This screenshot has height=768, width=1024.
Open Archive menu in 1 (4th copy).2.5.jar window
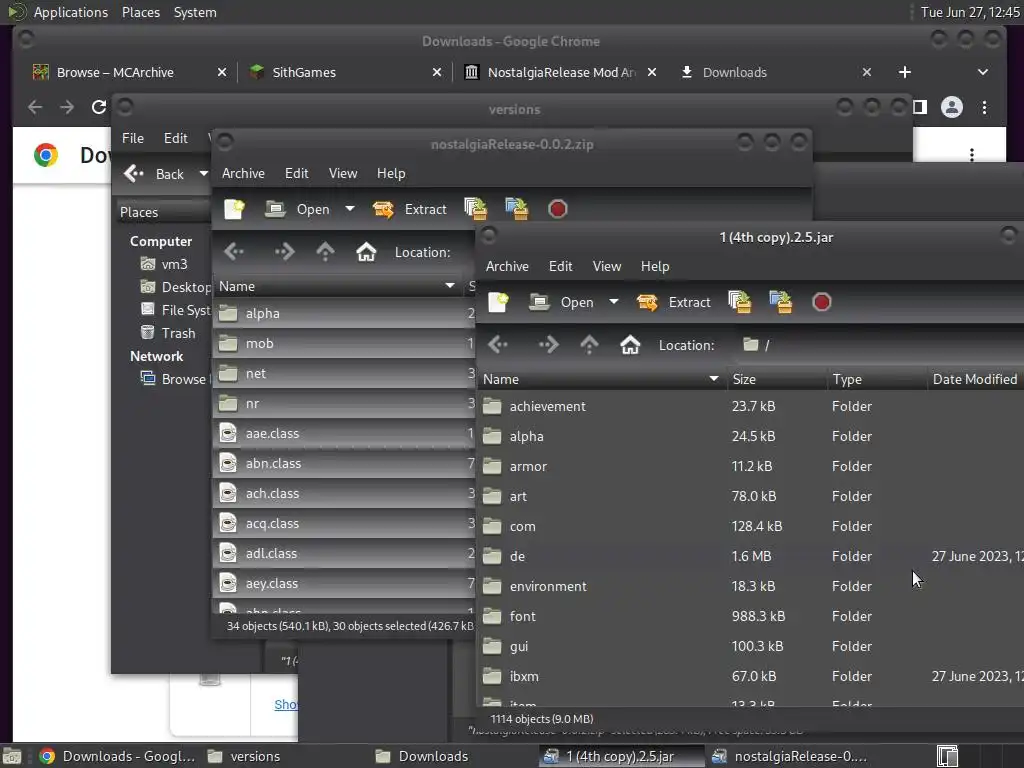click(x=507, y=266)
